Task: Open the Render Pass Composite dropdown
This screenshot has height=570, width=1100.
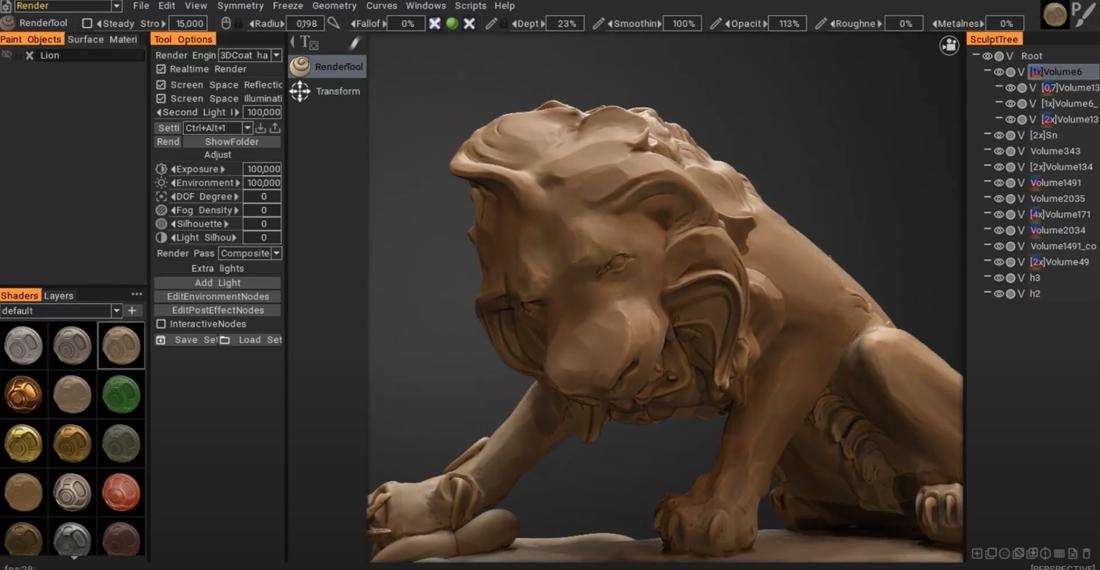Action: pyautogui.click(x=250, y=254)
